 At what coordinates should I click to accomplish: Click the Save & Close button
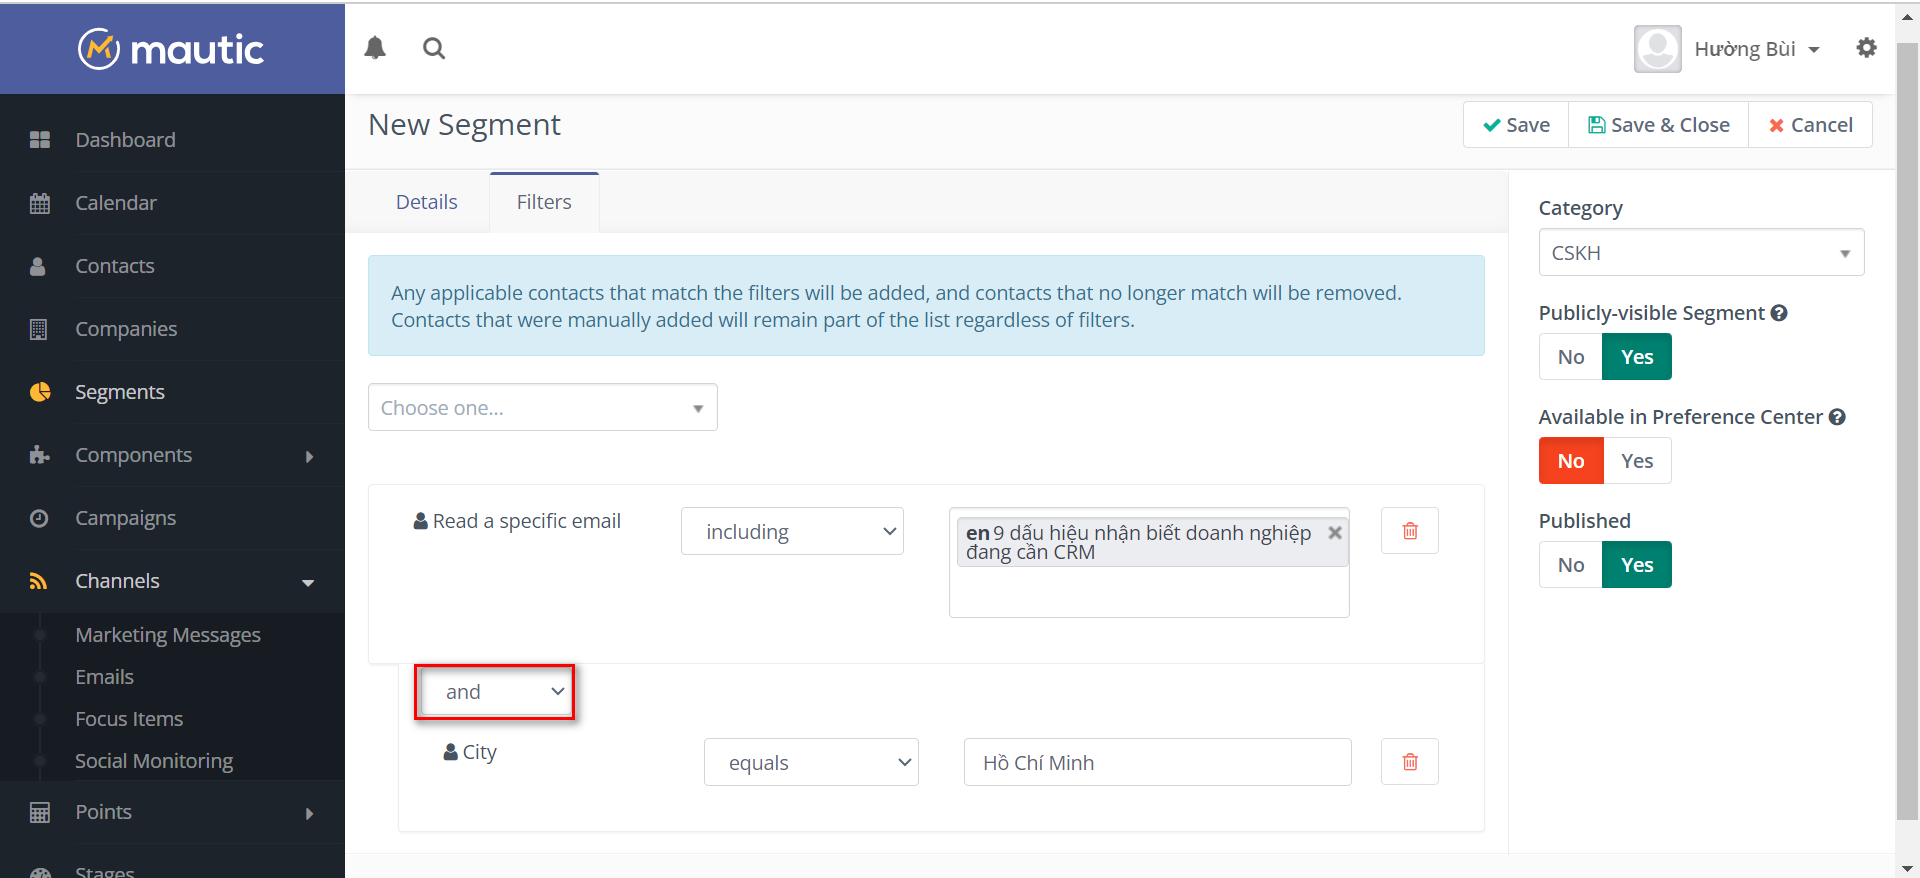tap(1658, 125)
